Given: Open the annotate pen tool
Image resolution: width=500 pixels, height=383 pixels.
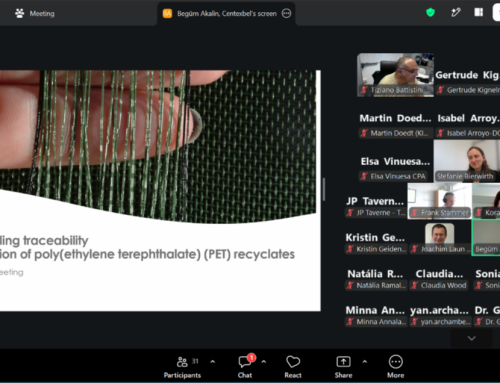Looking at the screenshot, I should point(455,13).
